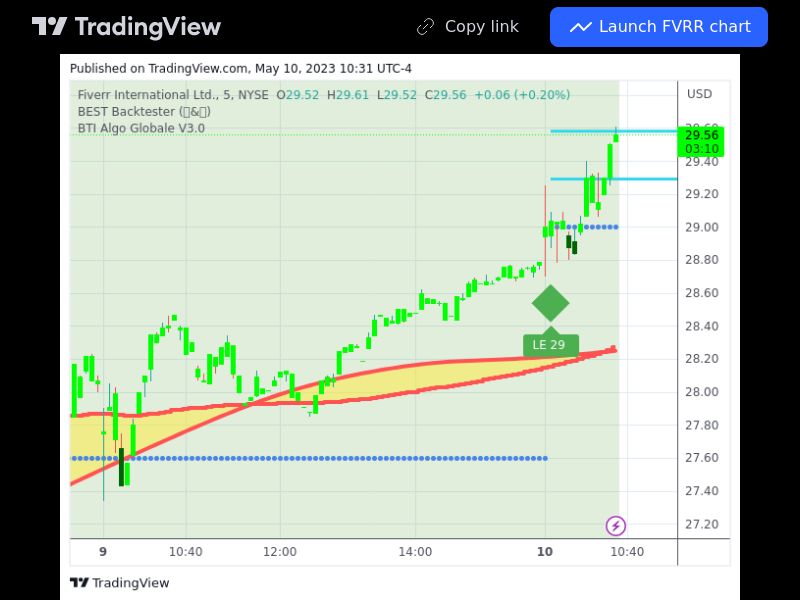The height and width of the screenshot is (600, 800).
Task: Click the green diamond long entry marker
Action: (551, 304)
